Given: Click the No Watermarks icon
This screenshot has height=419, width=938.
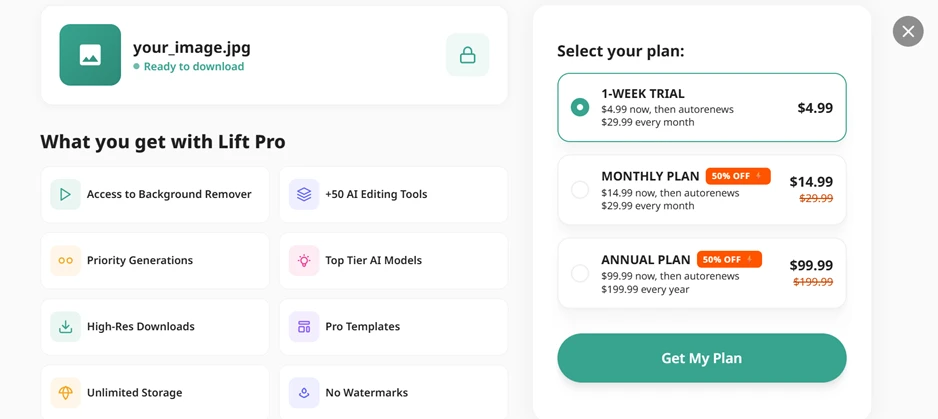Looking at the screenshot, I should [304, 393].
